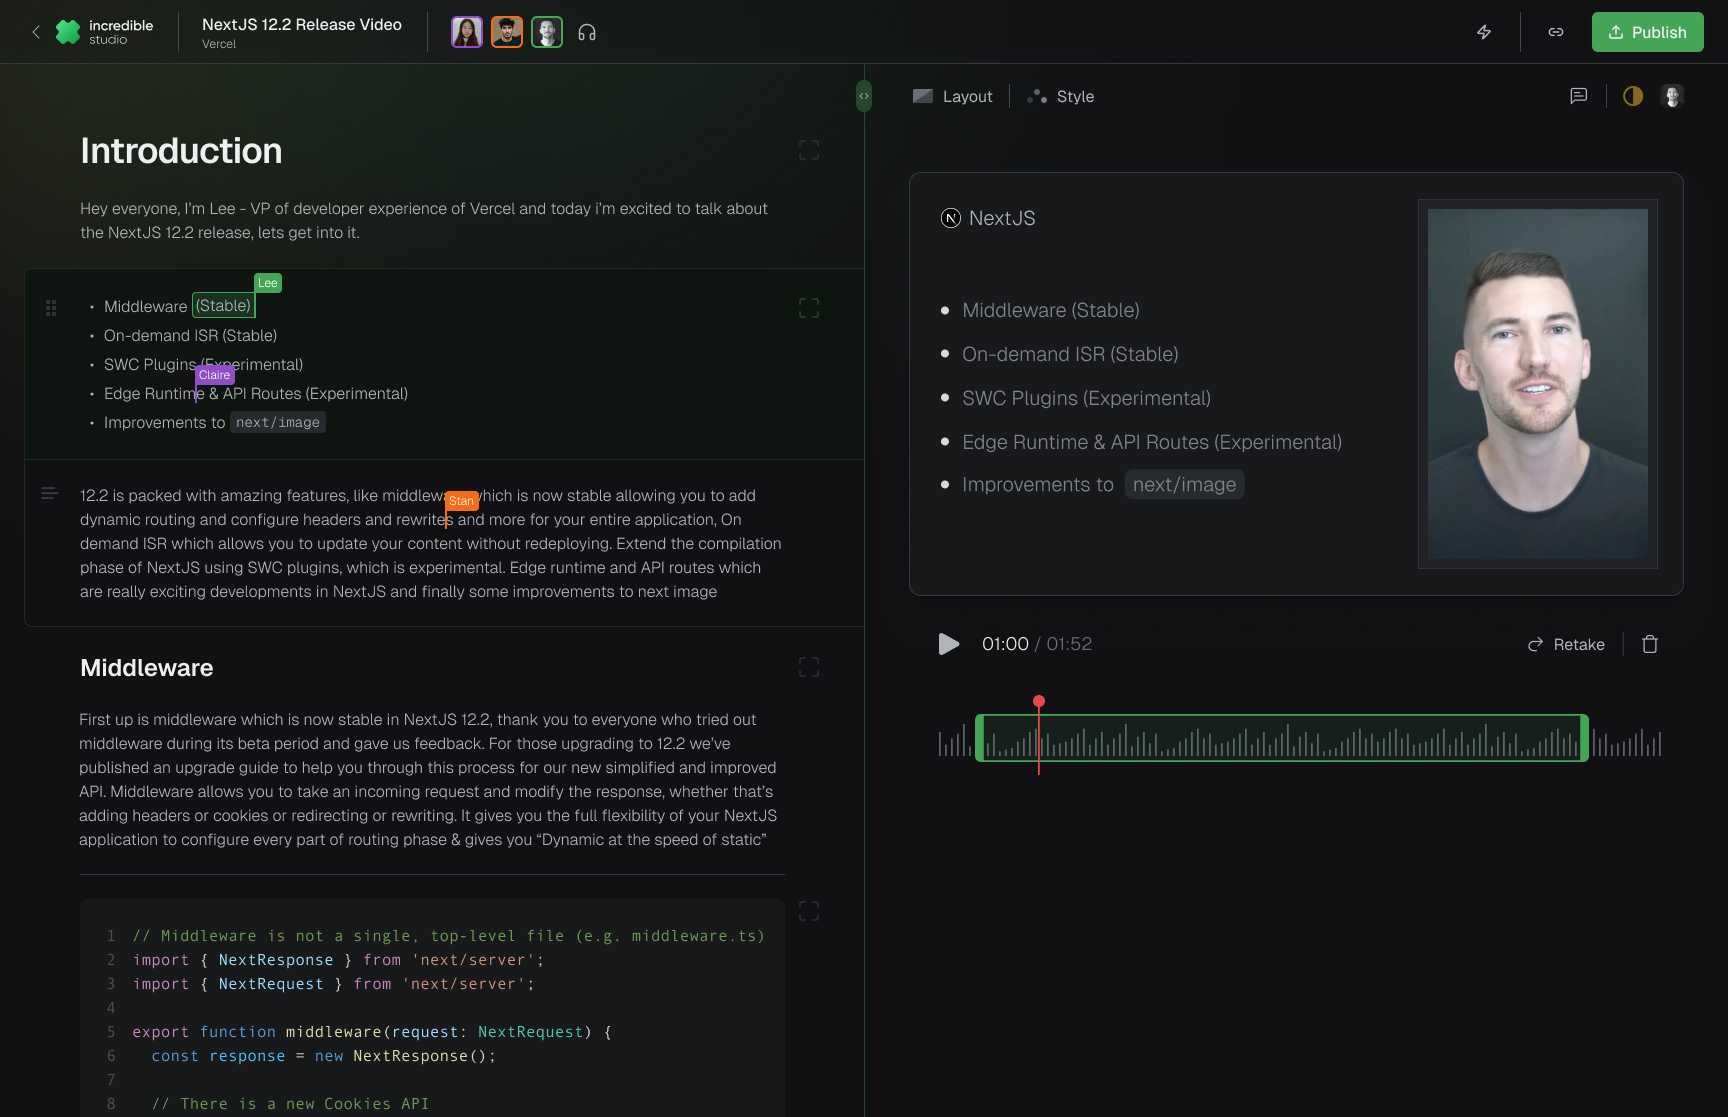
Task: Copy link using chain icon
Action: [1556, 32]
